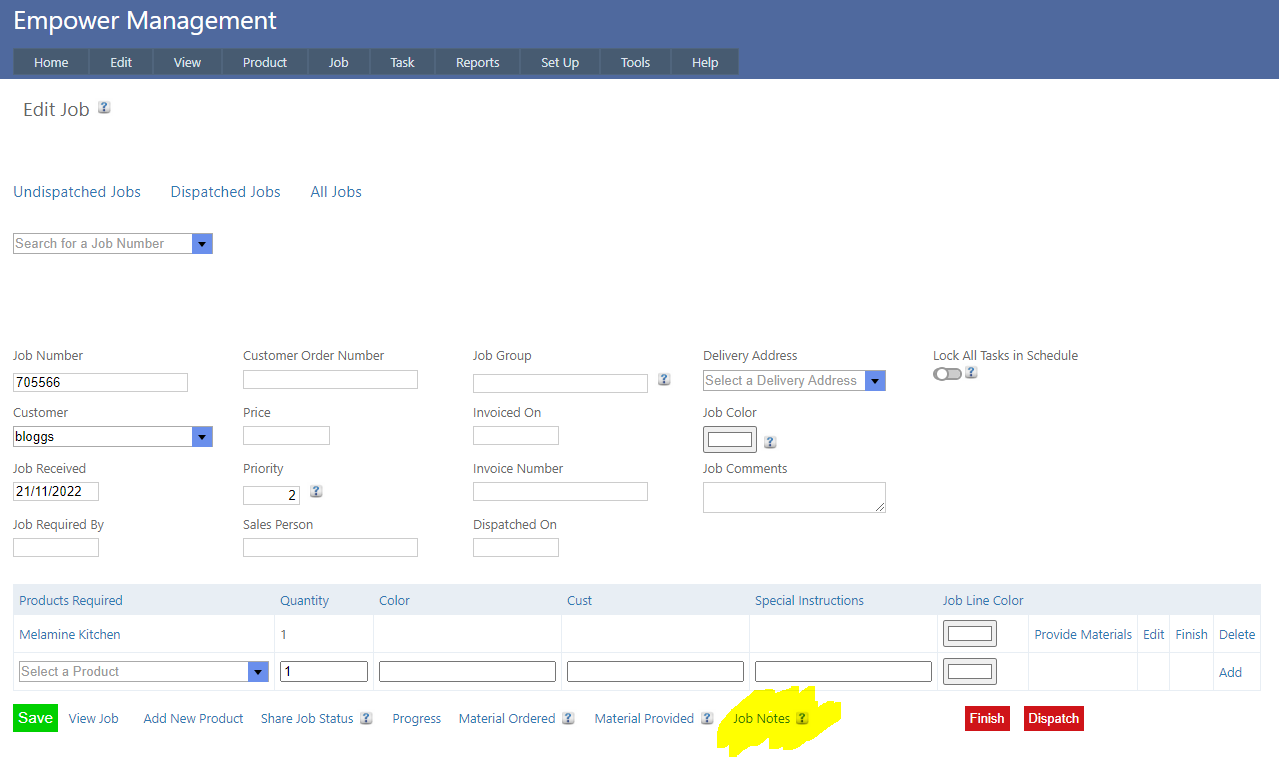Click the Job Notes help icon
This screenshot has height=777, width=1279.
pos(801,718)
